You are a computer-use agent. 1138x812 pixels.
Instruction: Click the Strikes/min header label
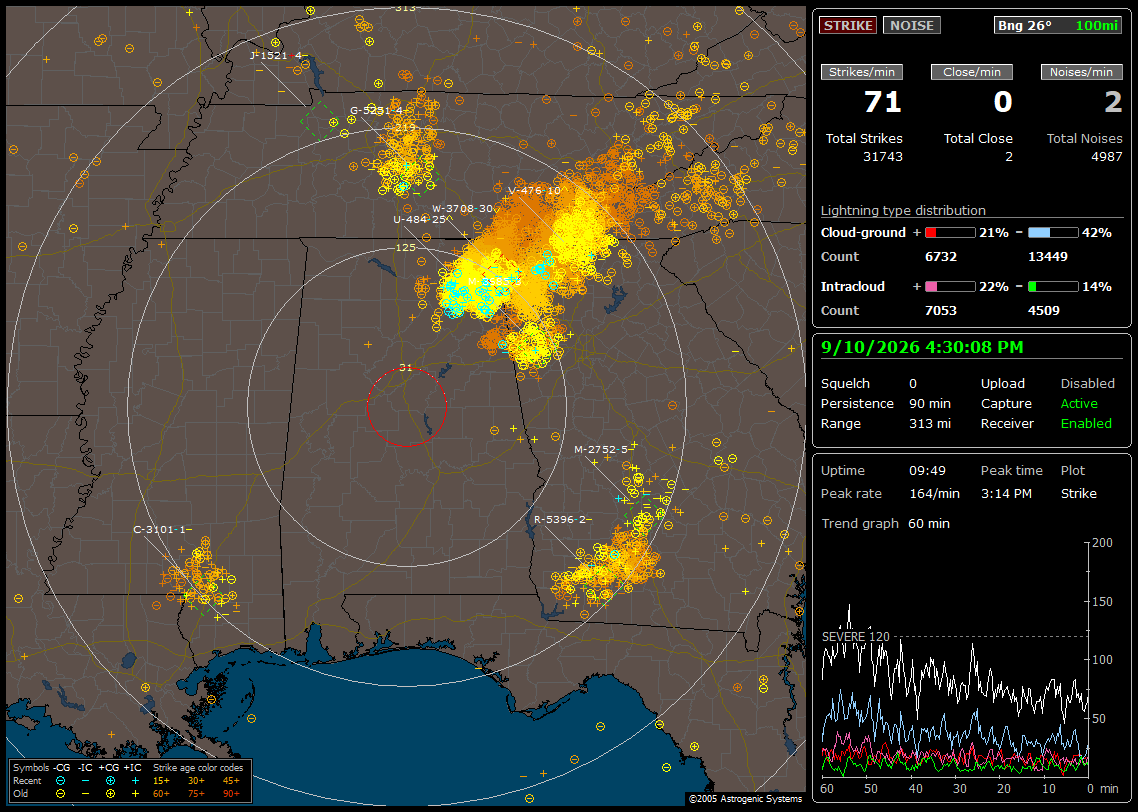point(861,72)
